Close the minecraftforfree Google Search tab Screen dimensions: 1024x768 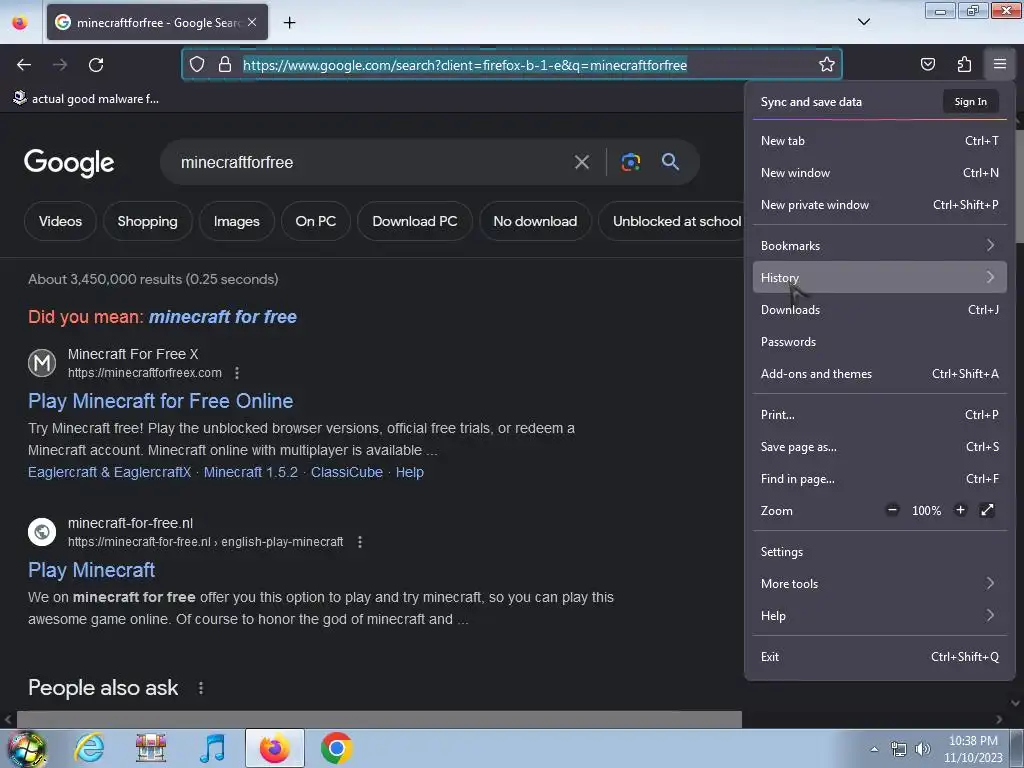252,22
